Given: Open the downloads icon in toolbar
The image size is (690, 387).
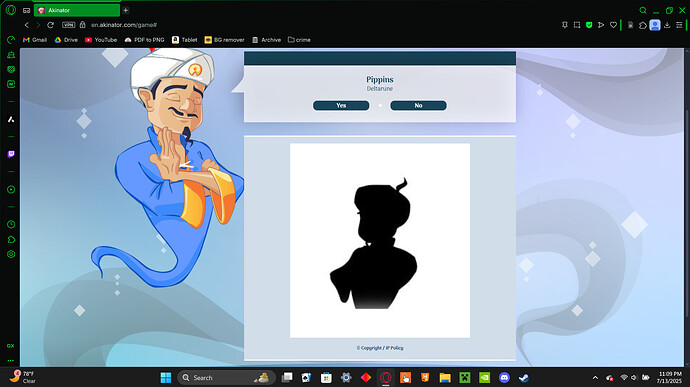Looking at the screenshot, I should (667, 25).
